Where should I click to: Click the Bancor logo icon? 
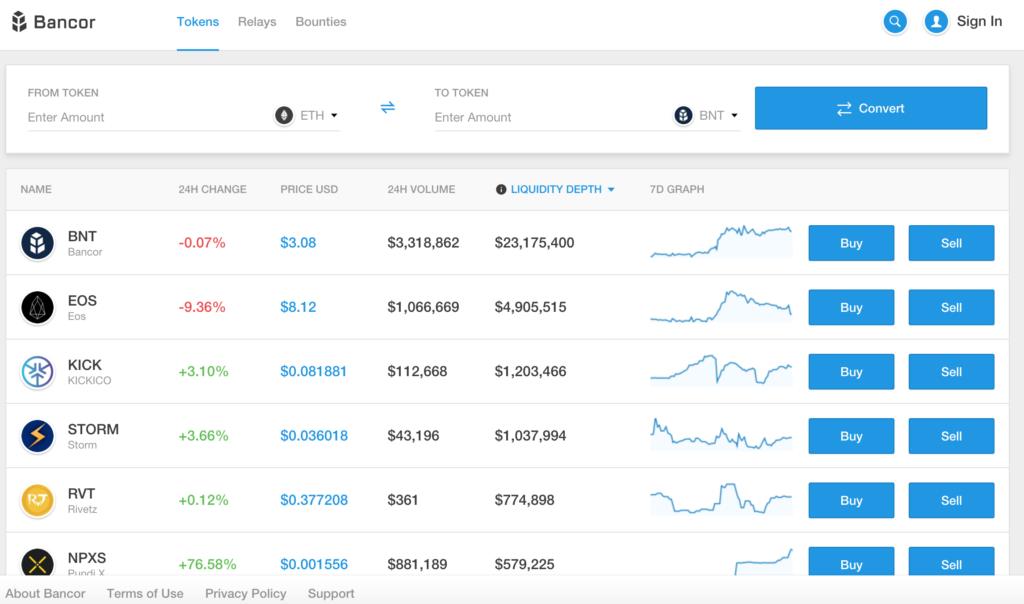tap(19, 22)
